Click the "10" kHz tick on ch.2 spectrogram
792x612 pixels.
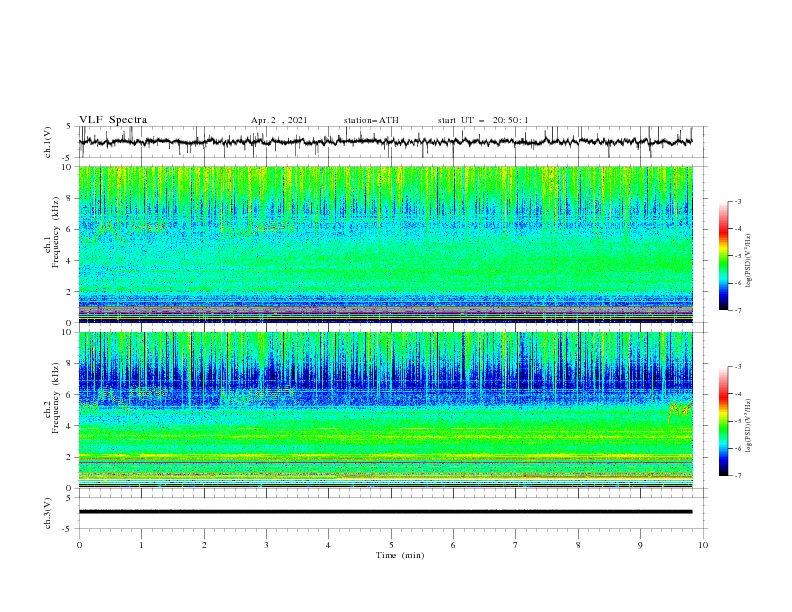69,332
